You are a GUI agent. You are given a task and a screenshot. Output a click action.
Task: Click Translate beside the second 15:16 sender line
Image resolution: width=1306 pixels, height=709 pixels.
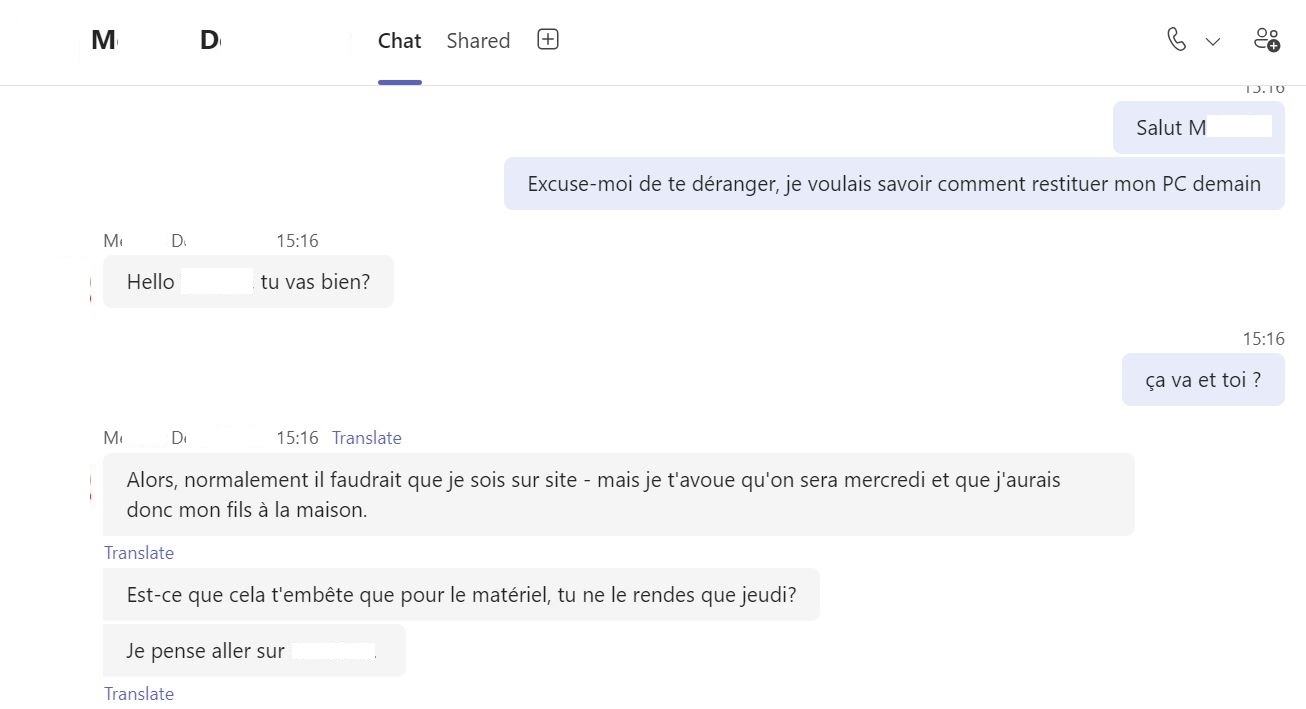pyautogui.click(x=366, y=438)
